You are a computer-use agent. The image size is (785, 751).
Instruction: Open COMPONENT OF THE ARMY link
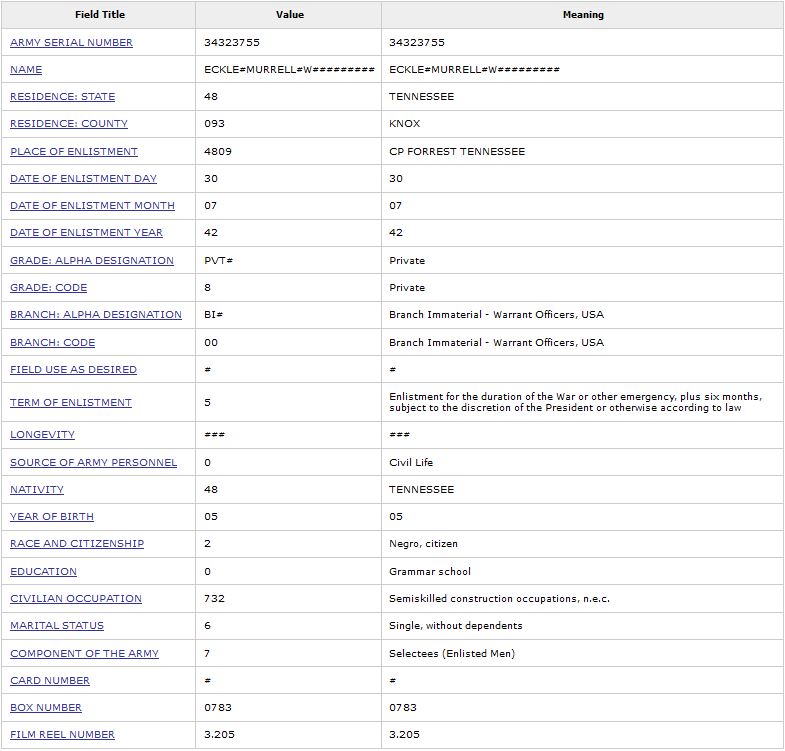pyautogui.click(x=84, y=654)
